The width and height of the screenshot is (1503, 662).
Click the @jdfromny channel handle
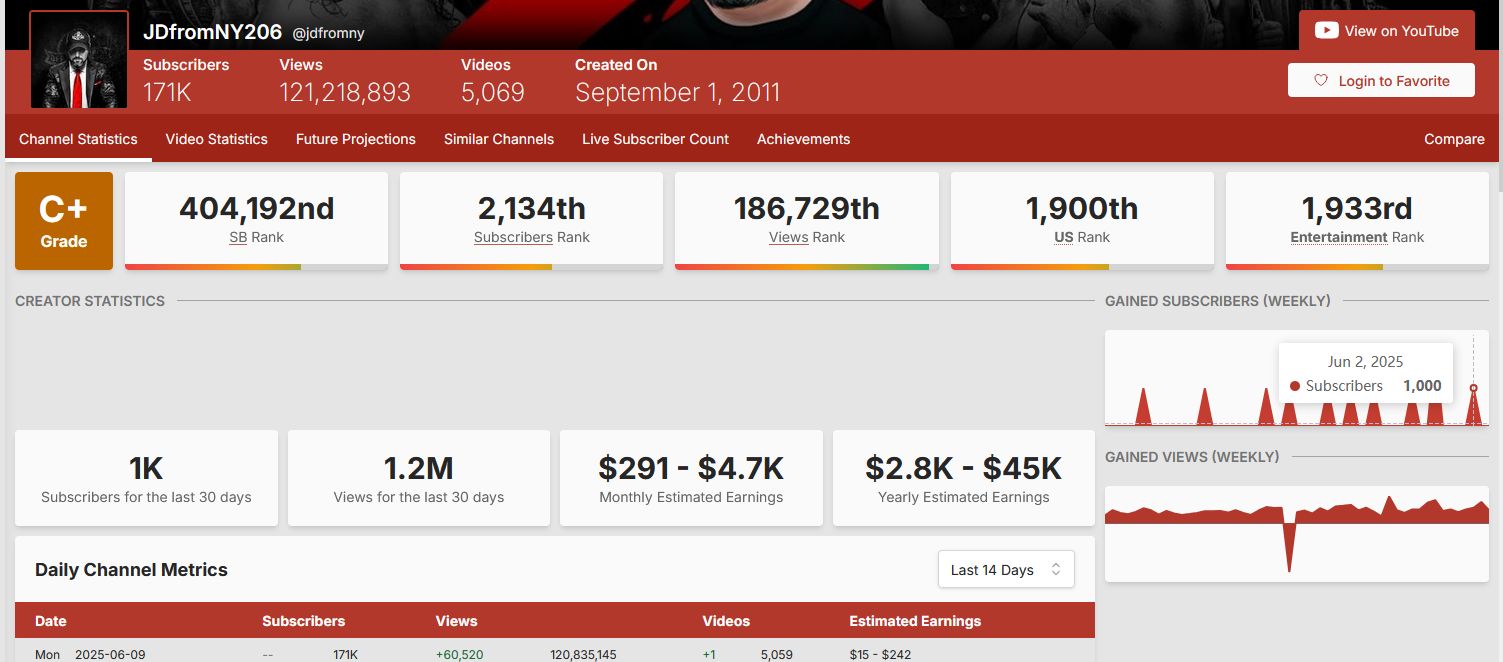(328, 33)
